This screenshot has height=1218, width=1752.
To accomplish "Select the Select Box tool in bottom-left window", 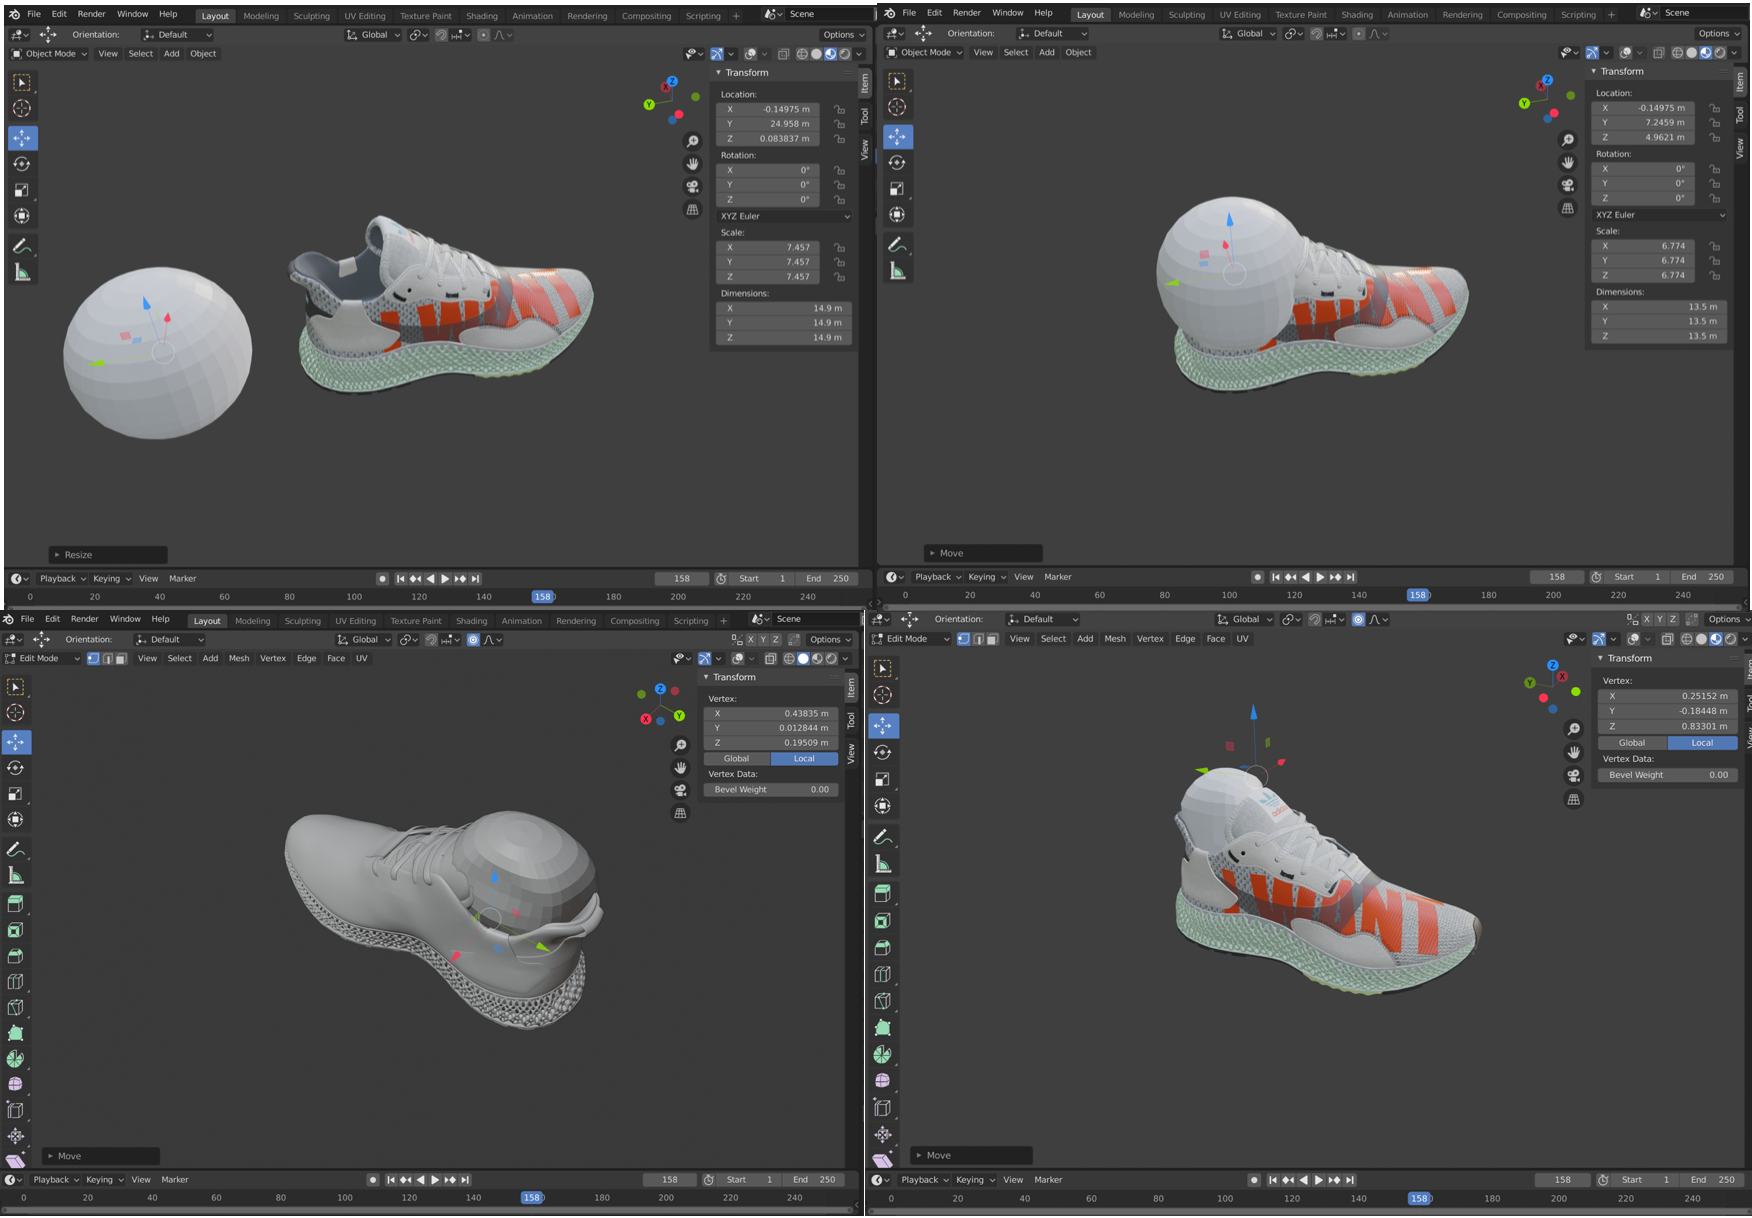I will point(16,687).
